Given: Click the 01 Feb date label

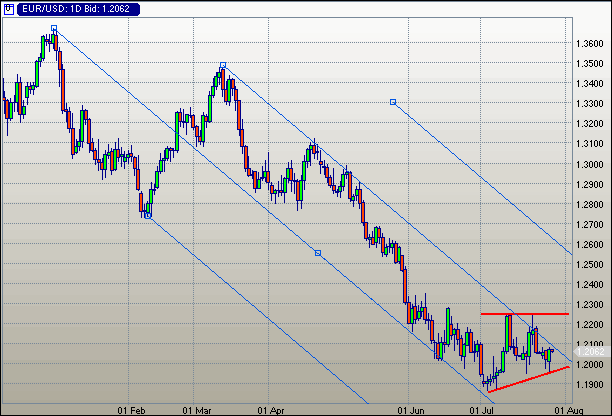Looking at the screenshot, I should tap(133, 409).
